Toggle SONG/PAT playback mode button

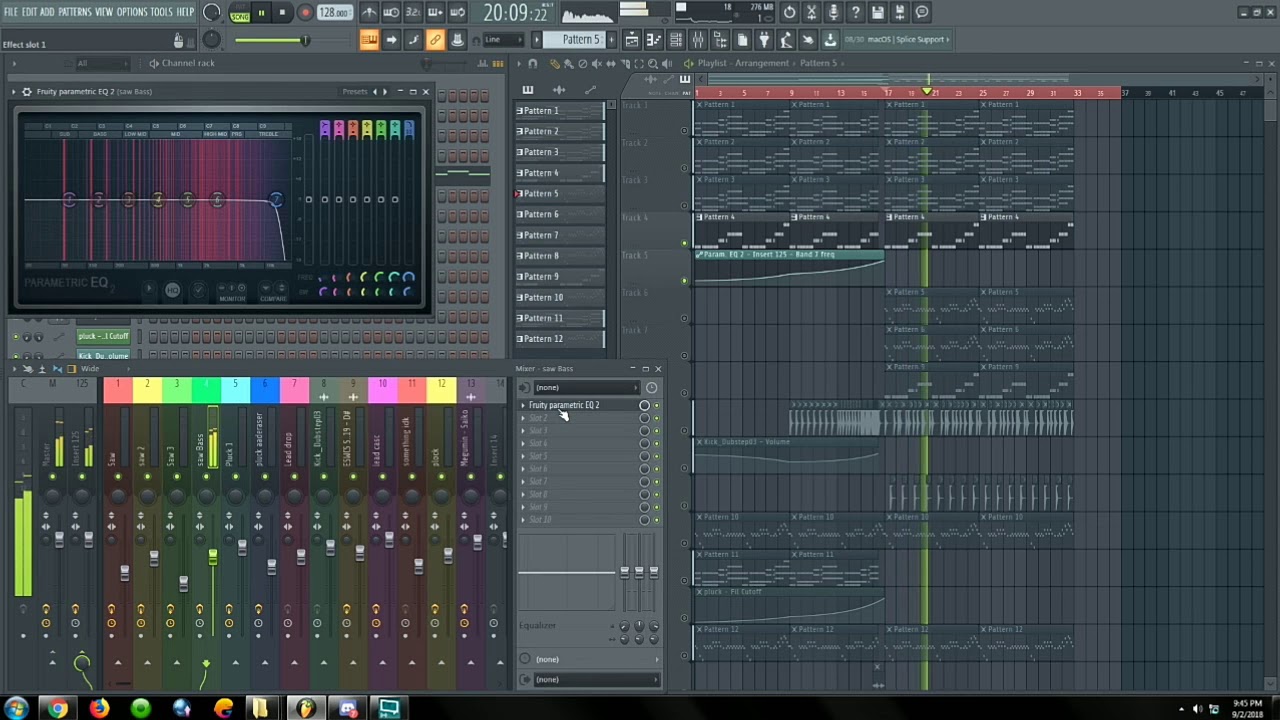pyautogui.click(x=239, y=13)
